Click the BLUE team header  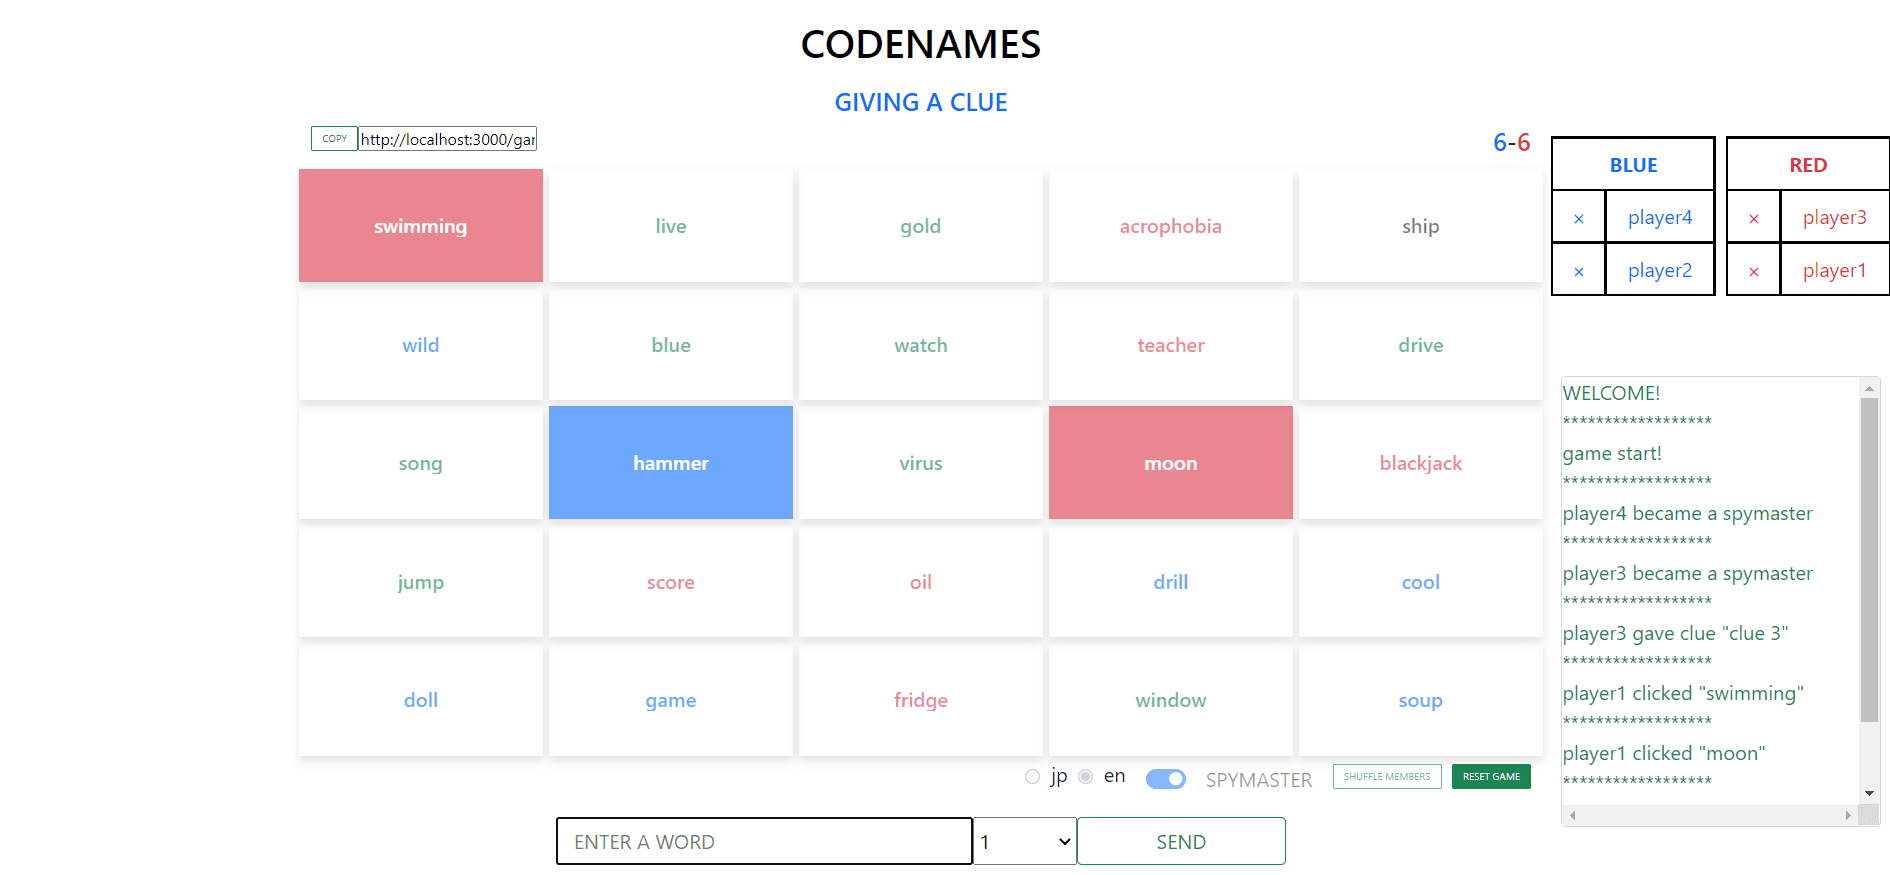click(1634, 165)
